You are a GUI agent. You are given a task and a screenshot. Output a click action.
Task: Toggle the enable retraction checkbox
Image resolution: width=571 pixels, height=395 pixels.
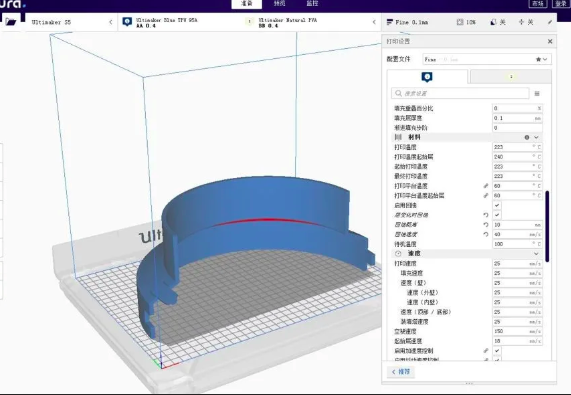497,205
